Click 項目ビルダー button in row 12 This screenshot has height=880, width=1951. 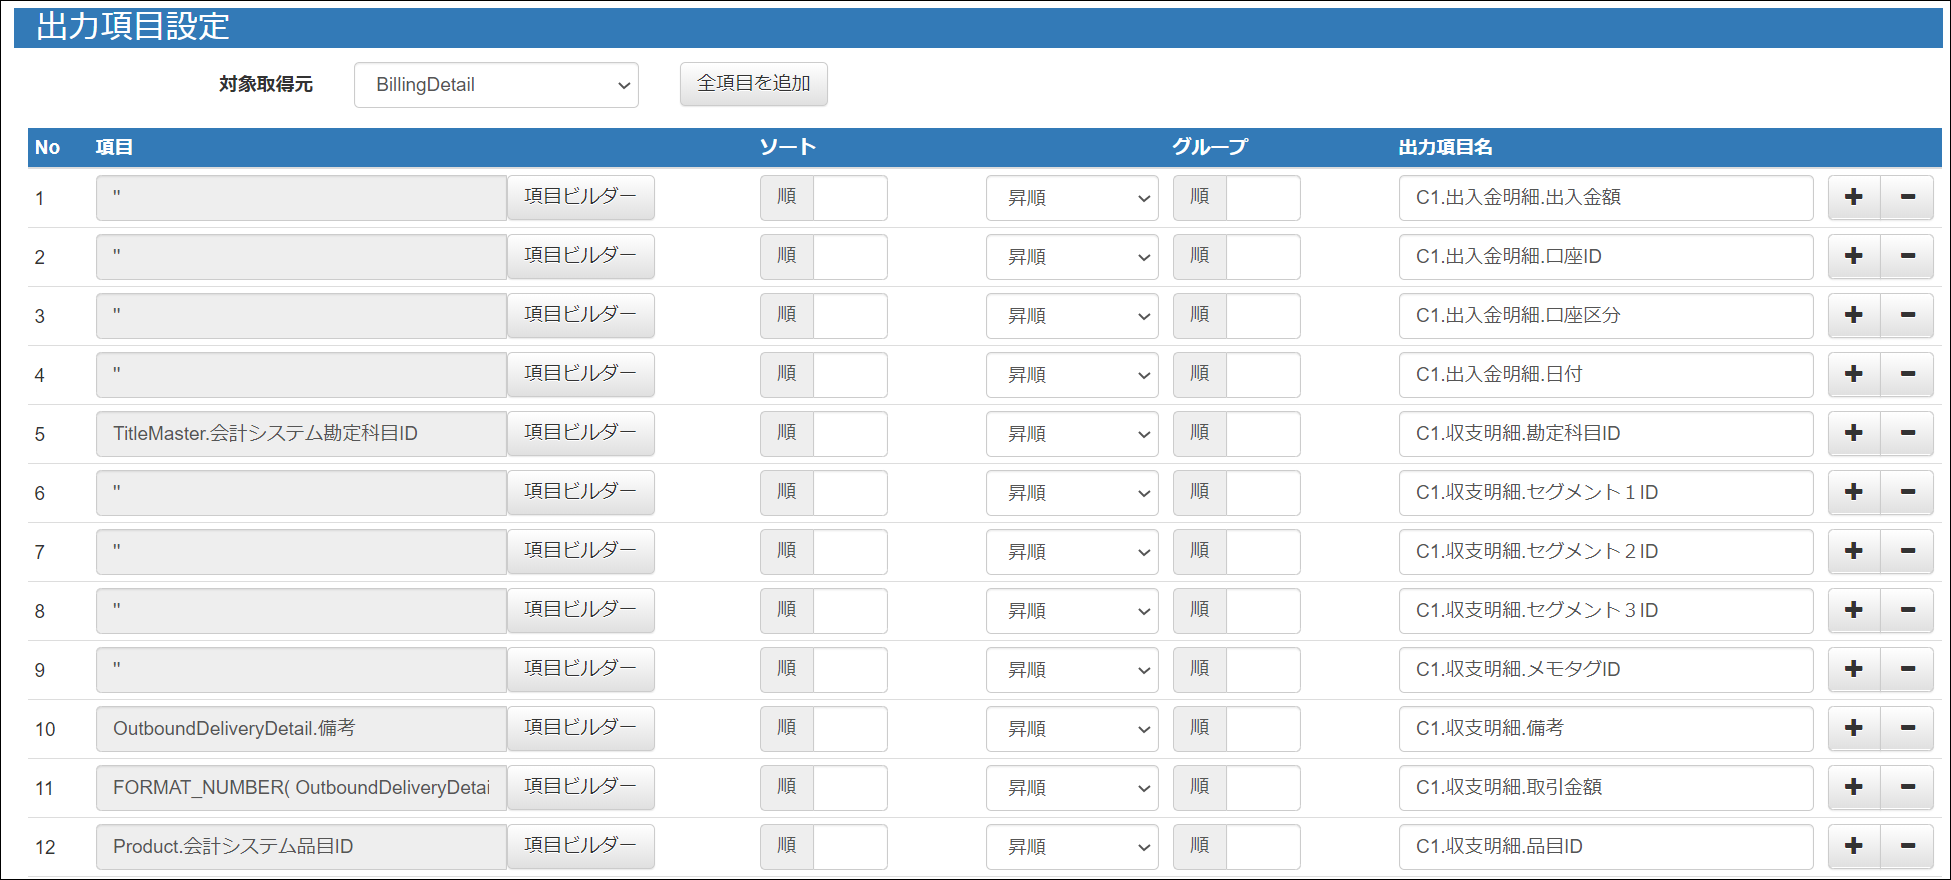pyautogui.click(x=580, y=846)
